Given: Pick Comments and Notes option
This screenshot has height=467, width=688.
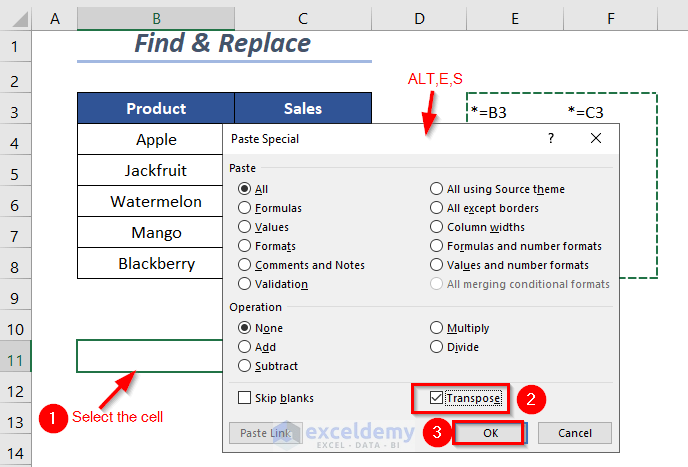Looking at the screenshot, I should point(245,265).
